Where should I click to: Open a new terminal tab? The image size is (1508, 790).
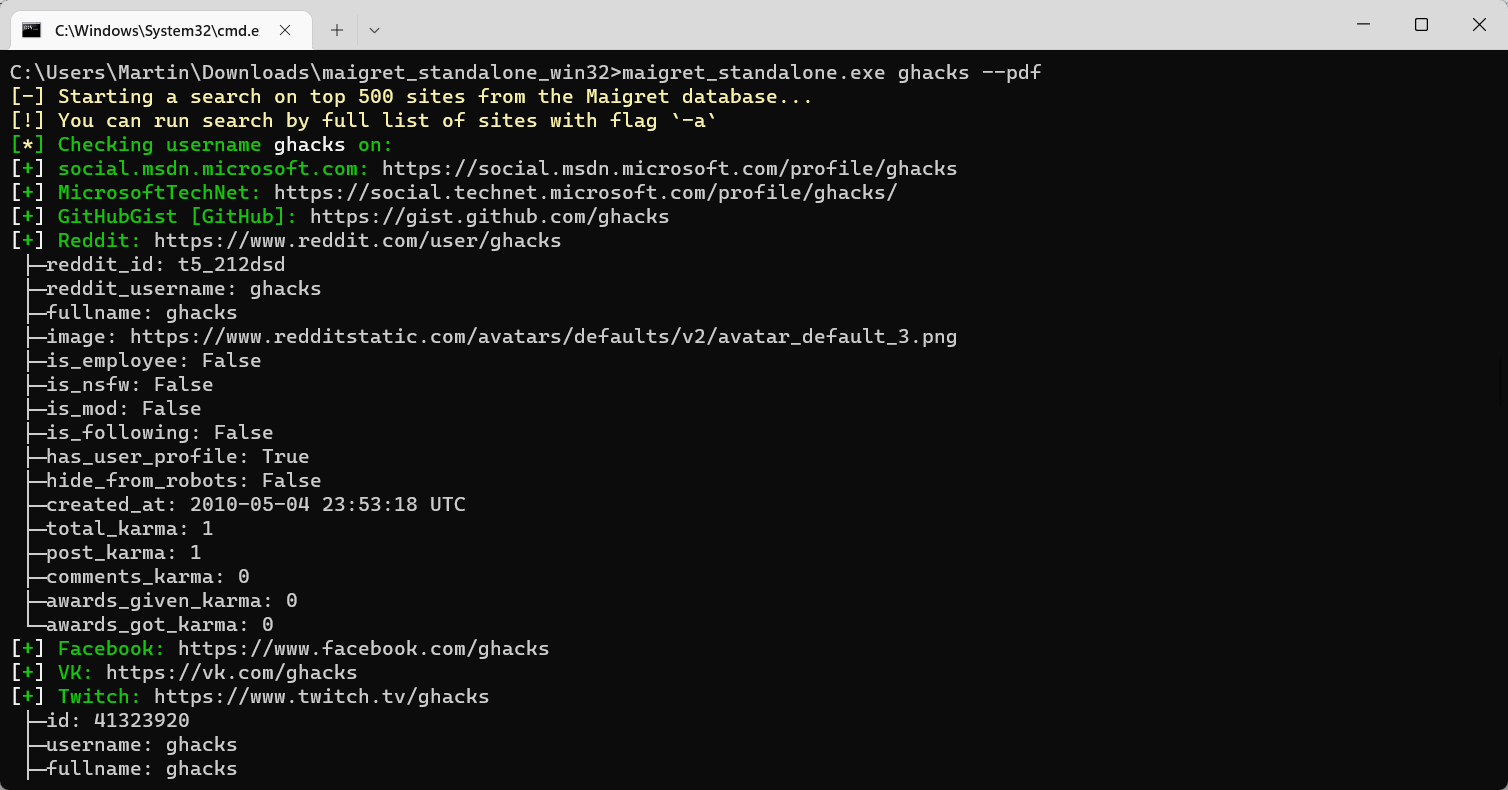pyautogui.click(x=337, y=30)
